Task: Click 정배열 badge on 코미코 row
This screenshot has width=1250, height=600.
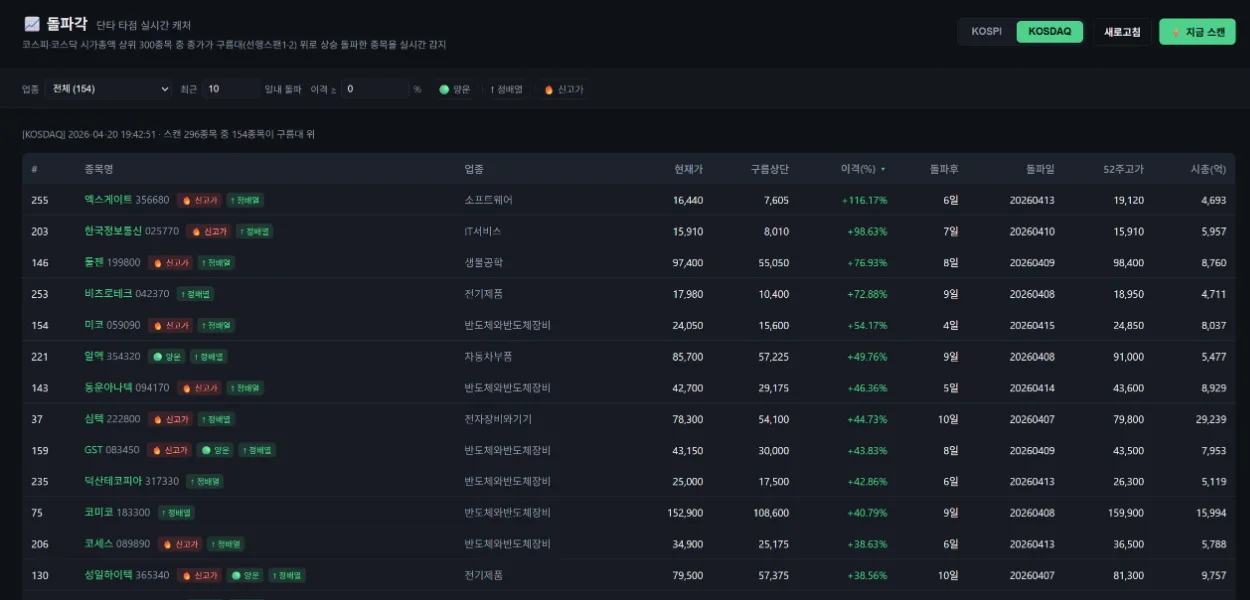Action: point(176,513)
